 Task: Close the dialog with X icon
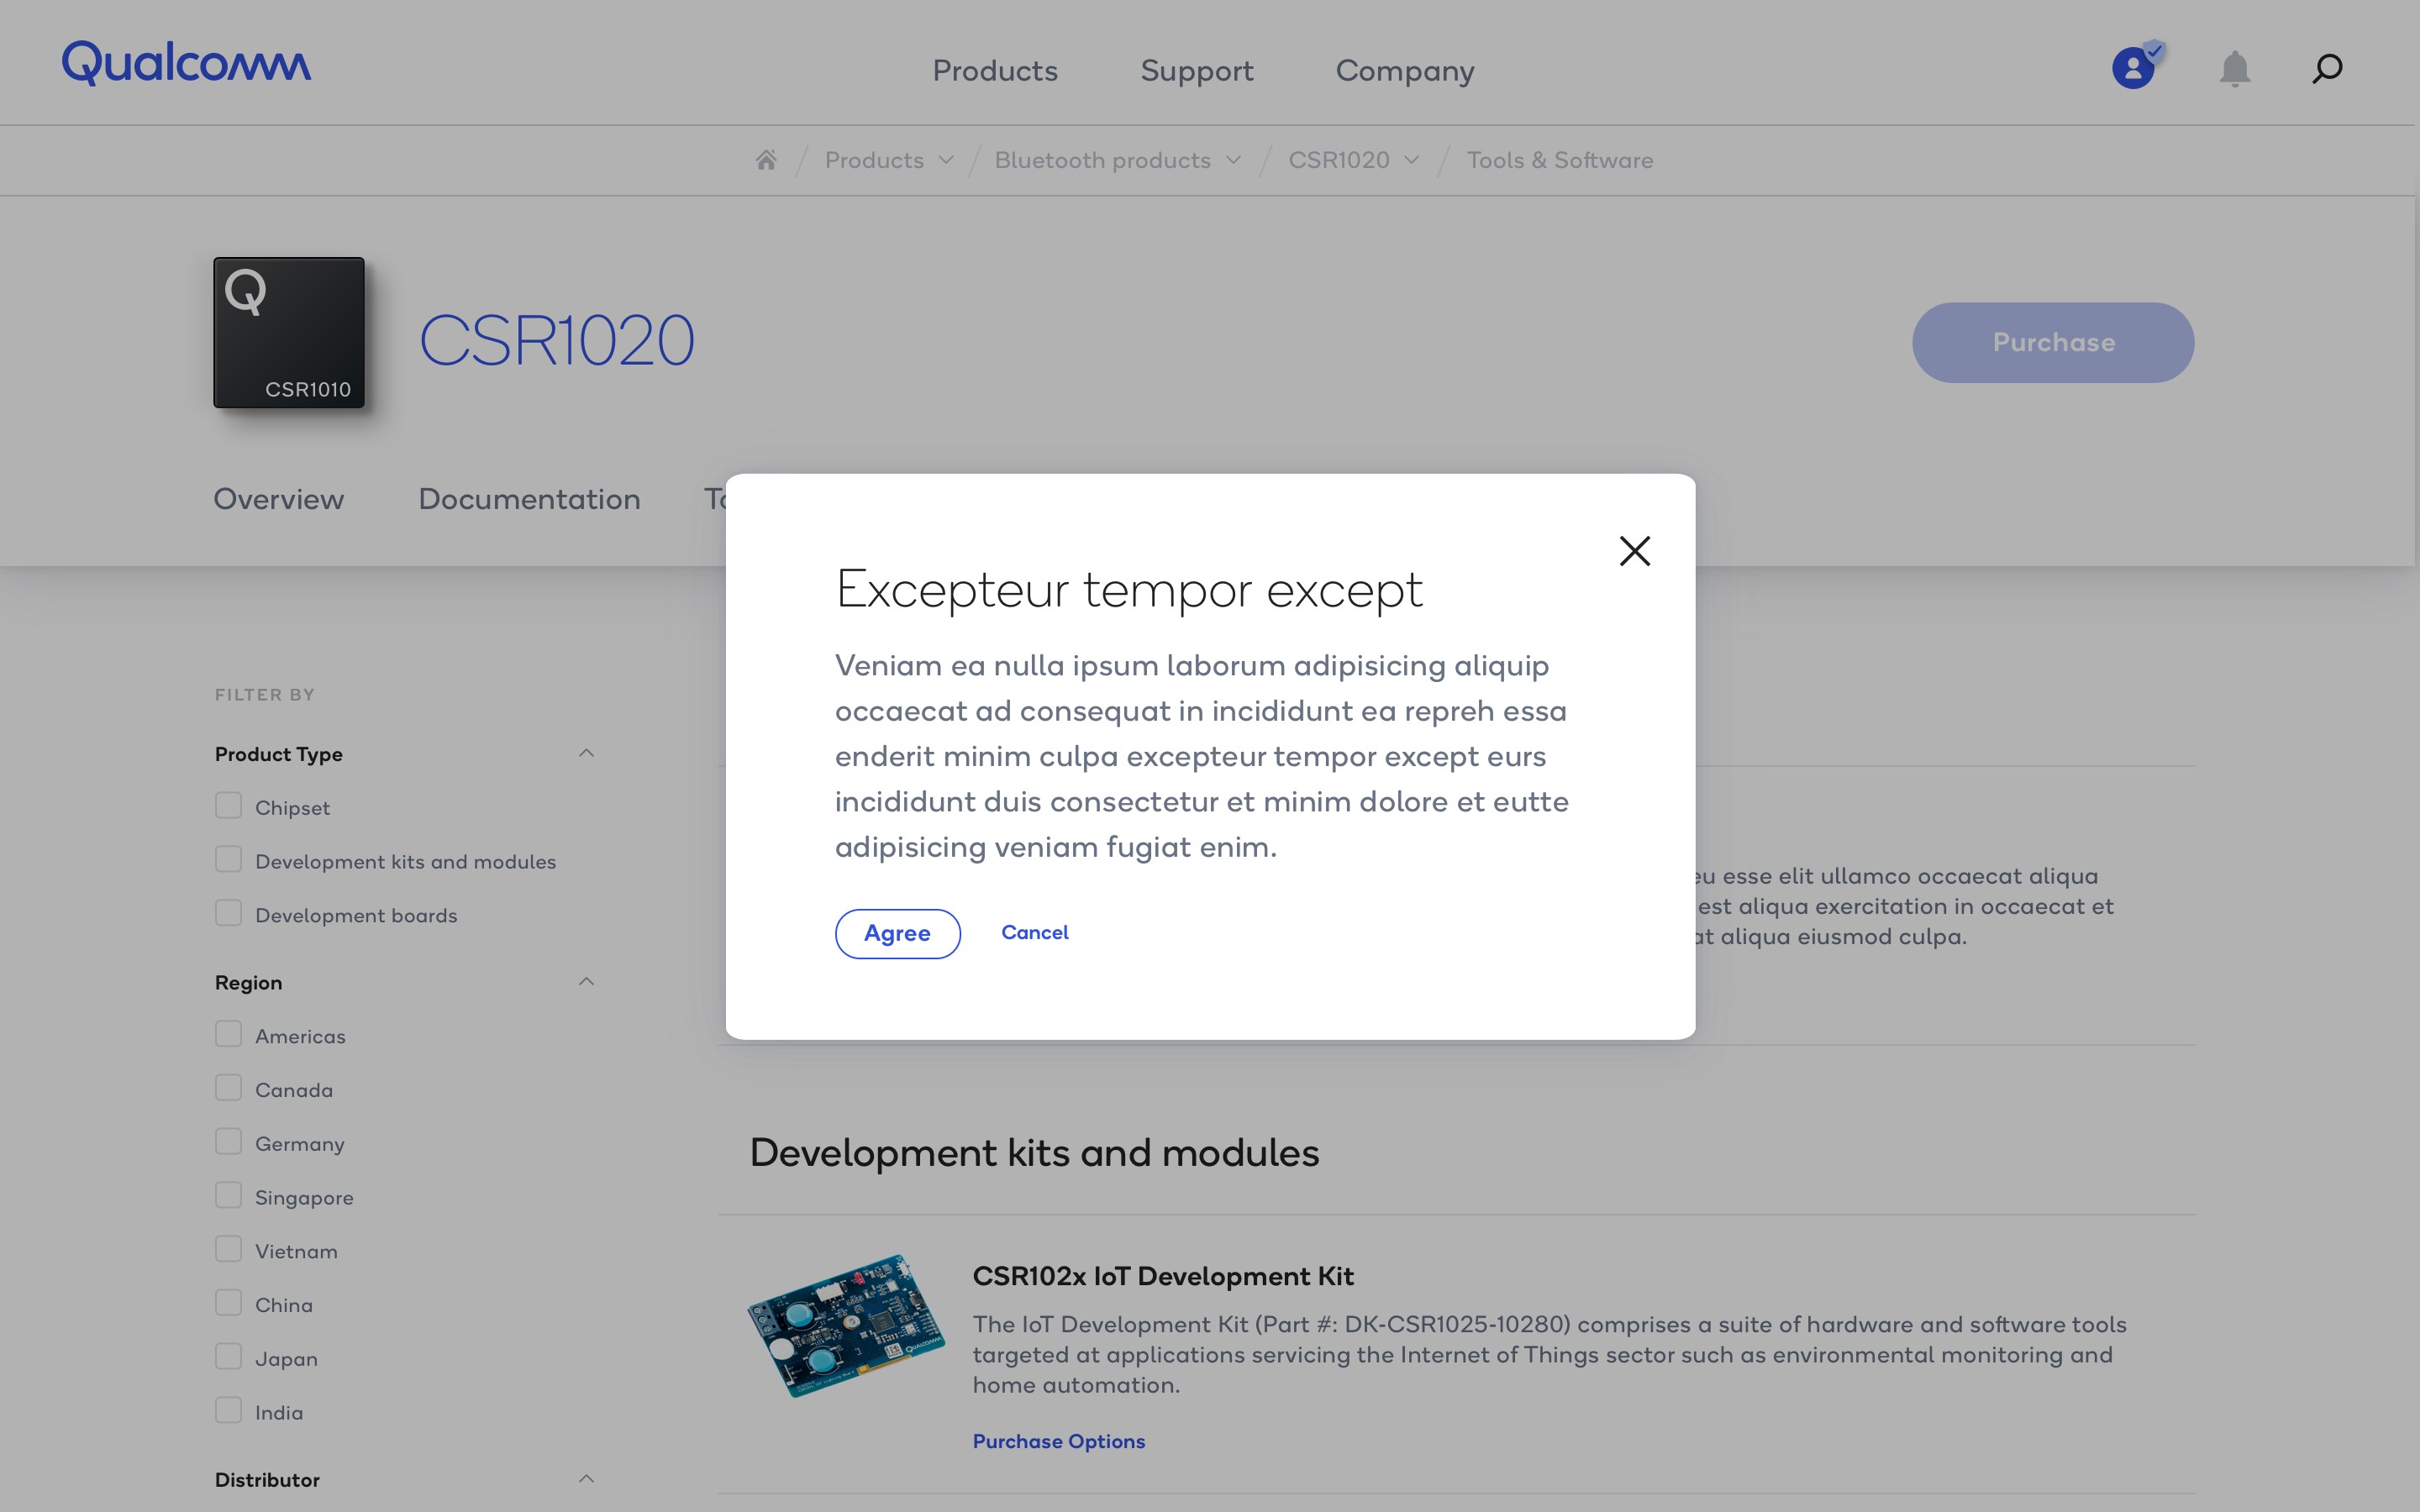pos(1635,550)
